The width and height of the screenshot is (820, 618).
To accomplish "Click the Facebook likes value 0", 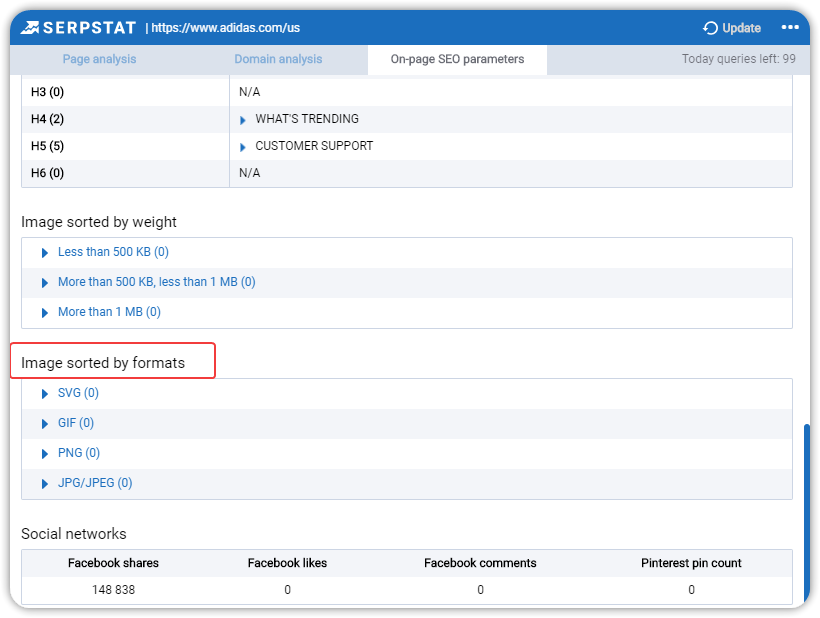I will pos(288,590).
